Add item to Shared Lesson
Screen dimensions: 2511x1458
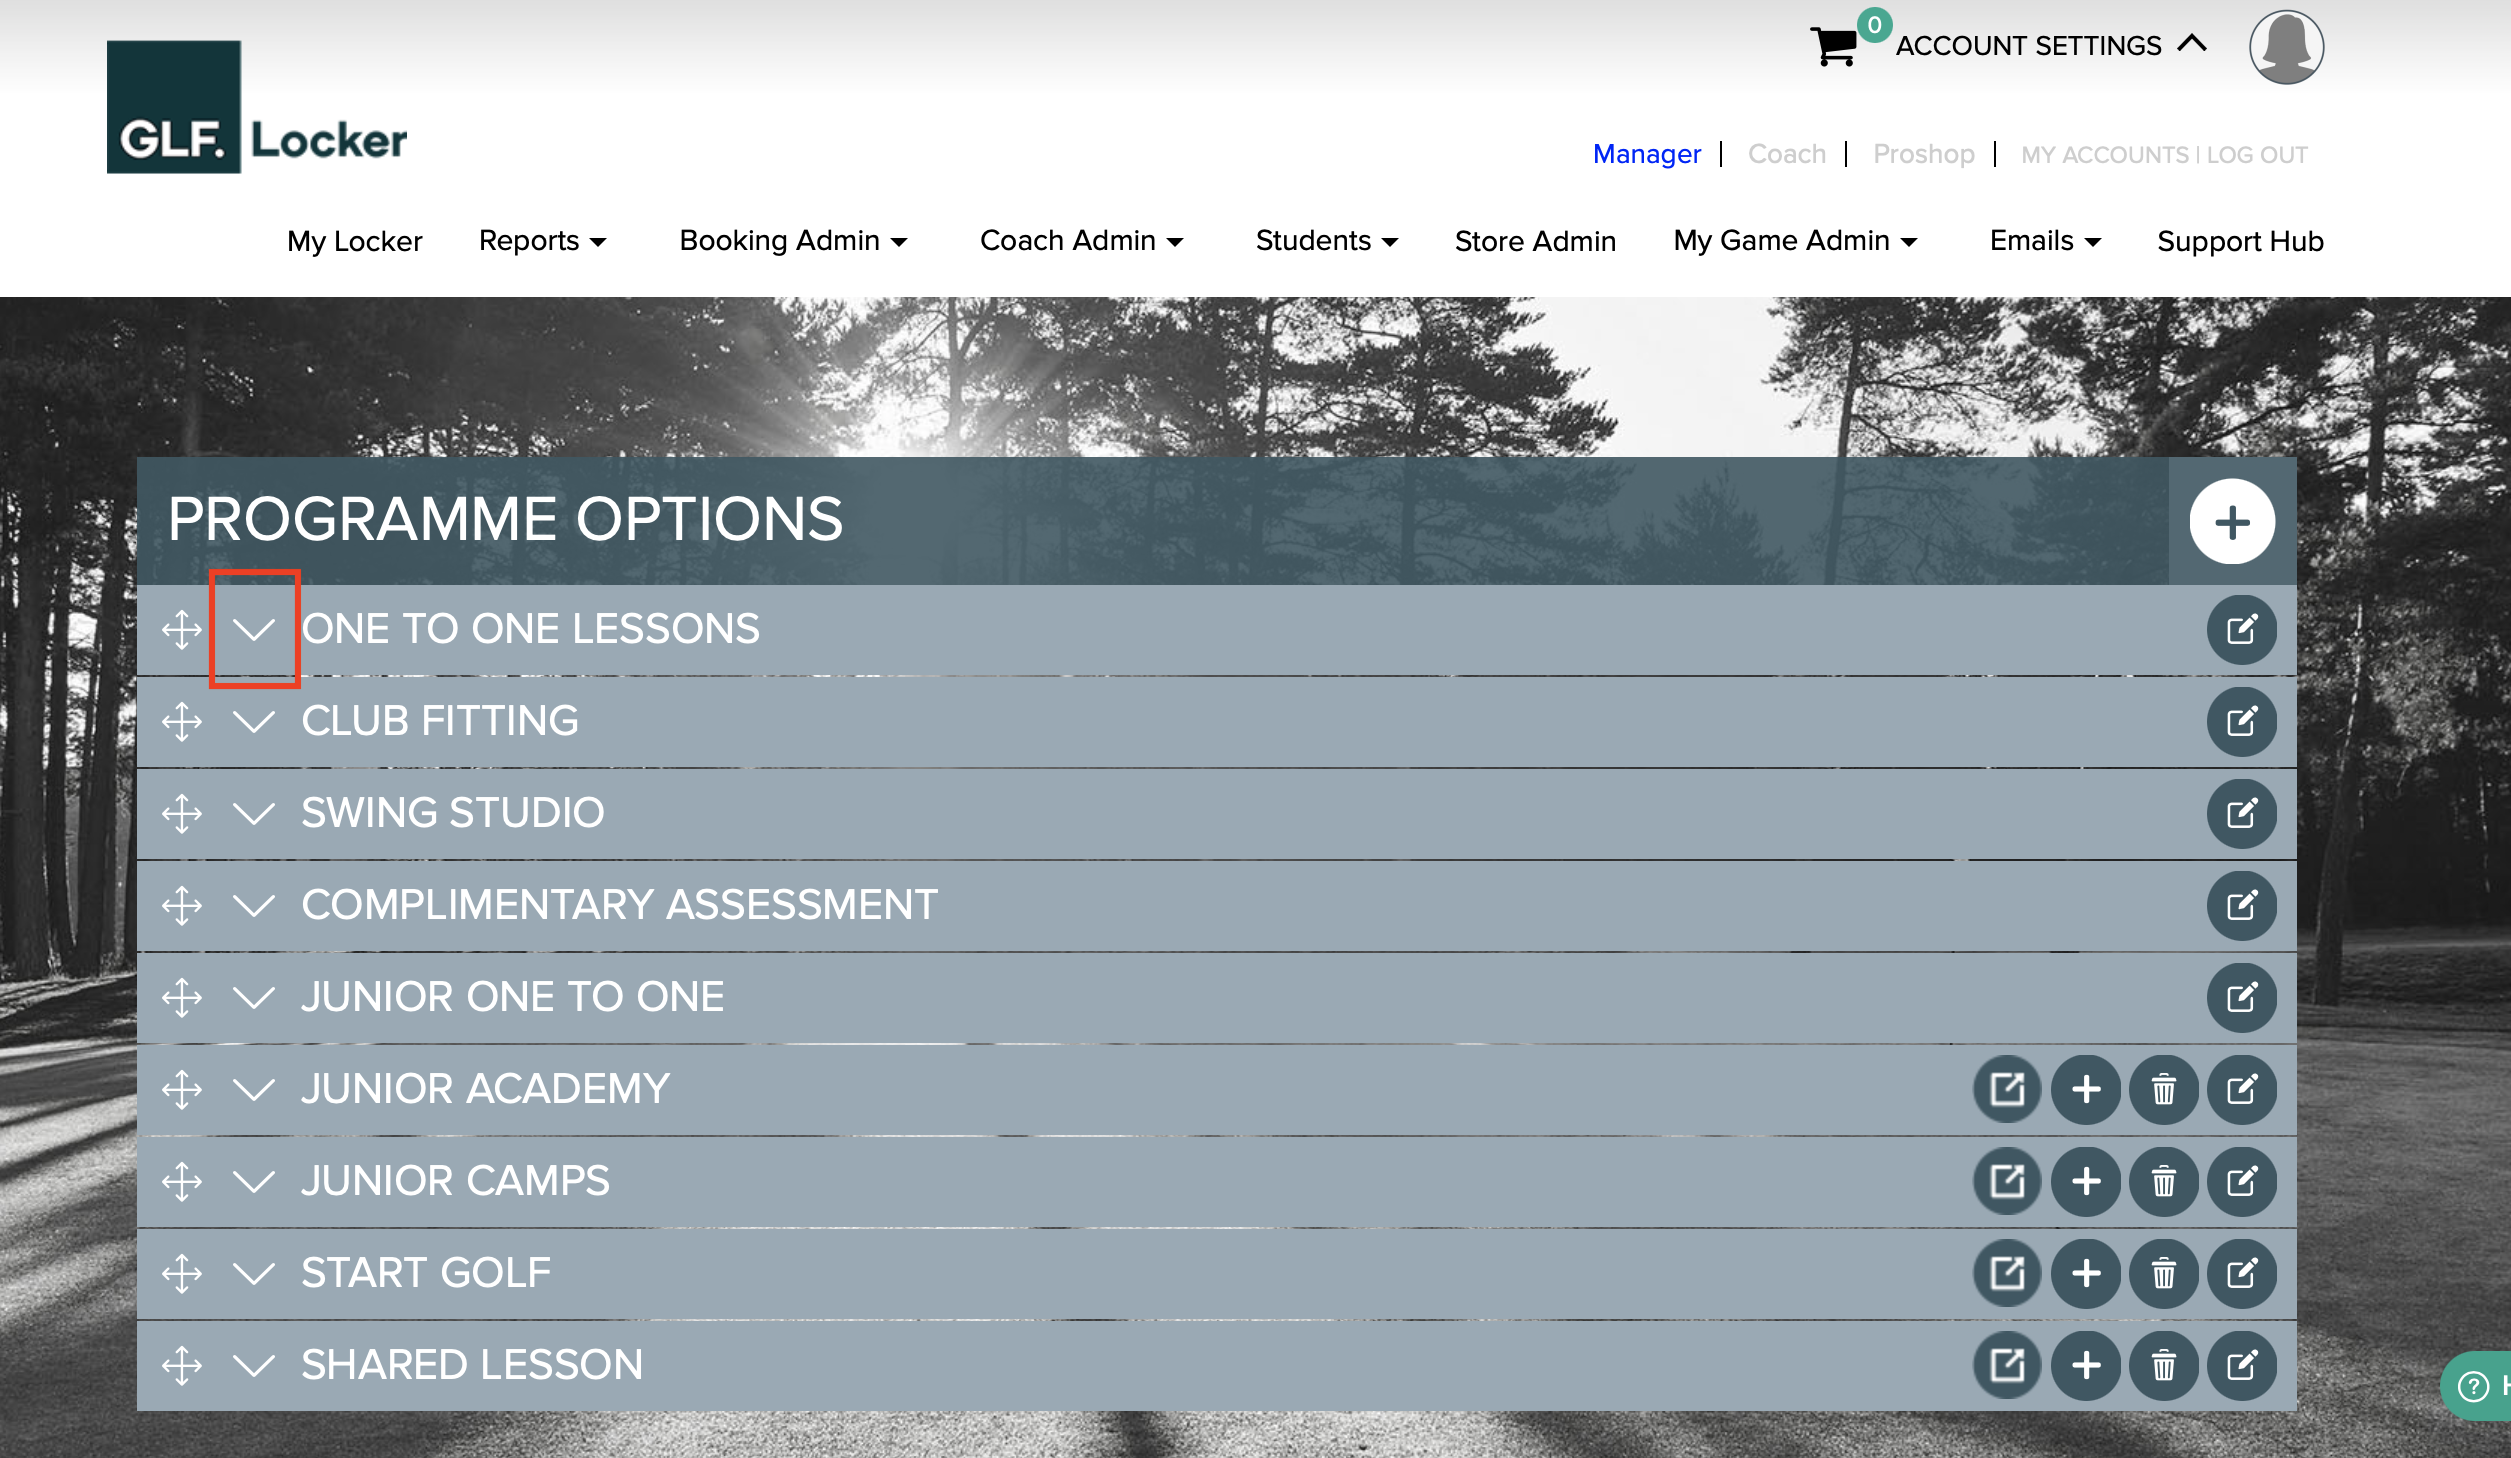click(x=2085, y=1365)
